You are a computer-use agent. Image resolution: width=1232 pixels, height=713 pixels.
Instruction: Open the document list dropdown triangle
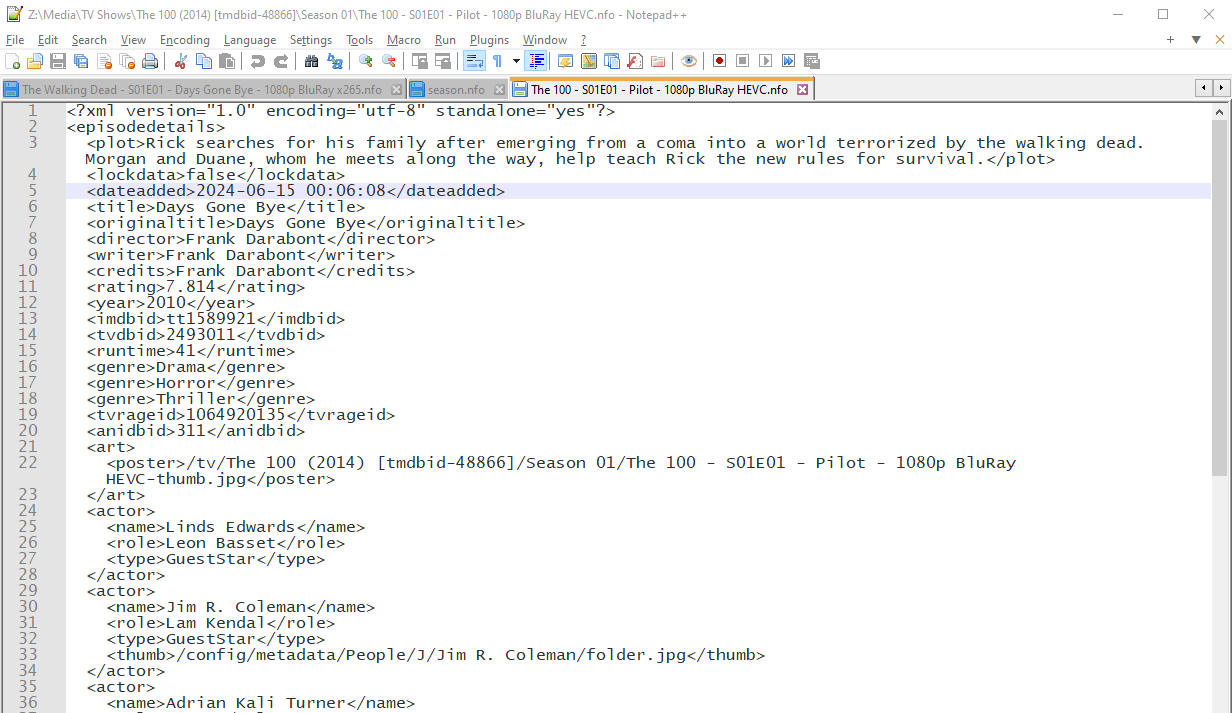point(1195,39)
